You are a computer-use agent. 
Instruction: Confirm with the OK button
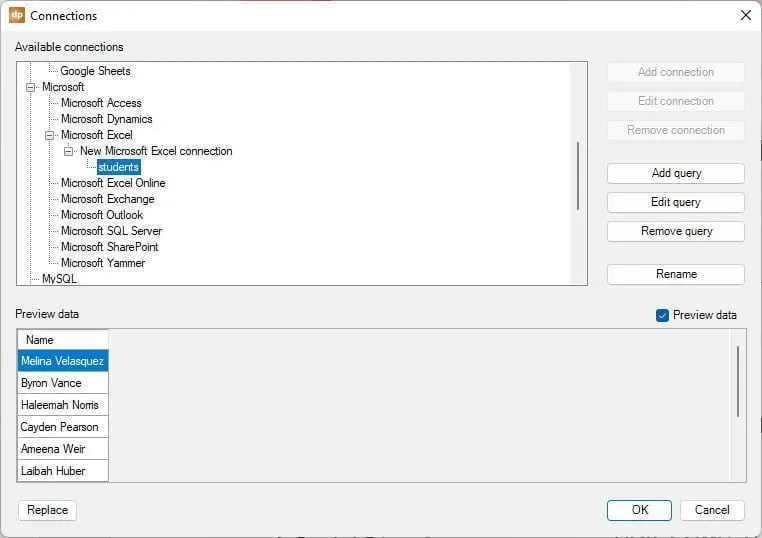tap(639, 510)
